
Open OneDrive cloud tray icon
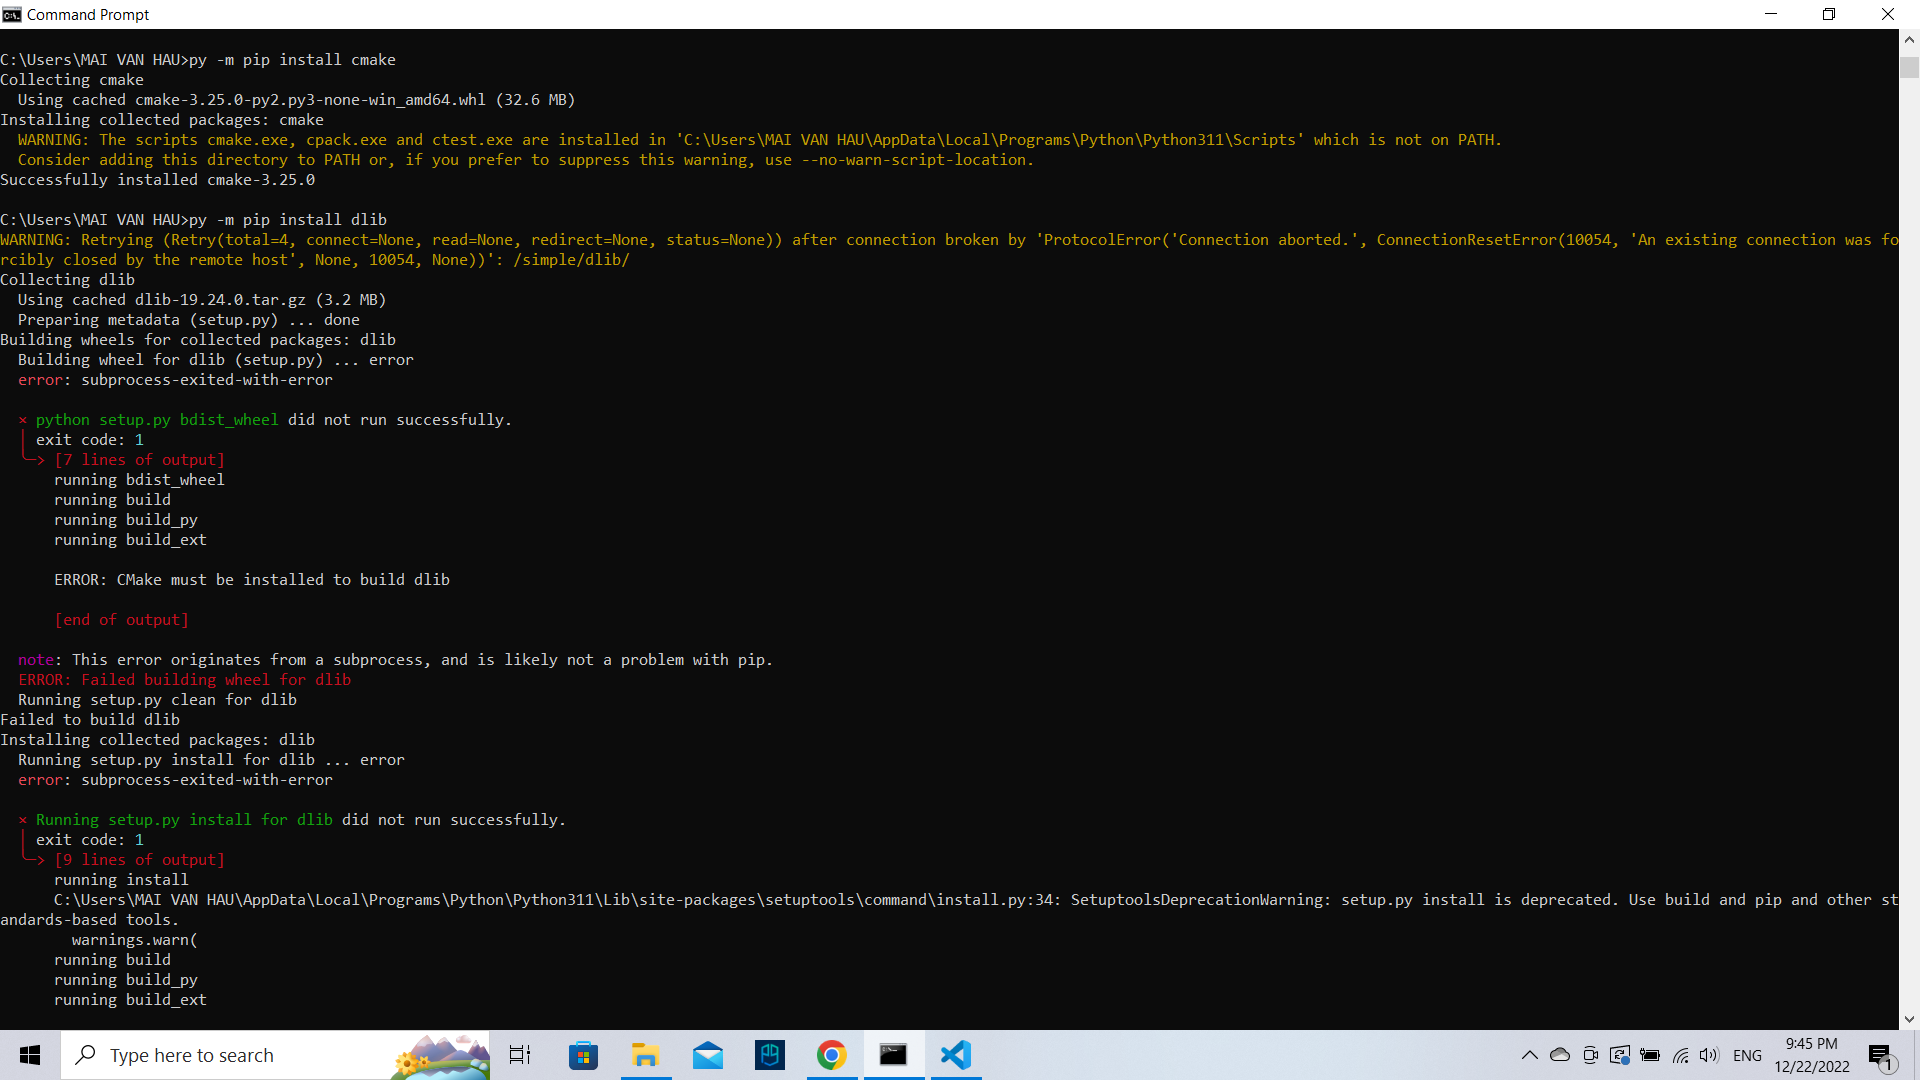point(1560,1055)
